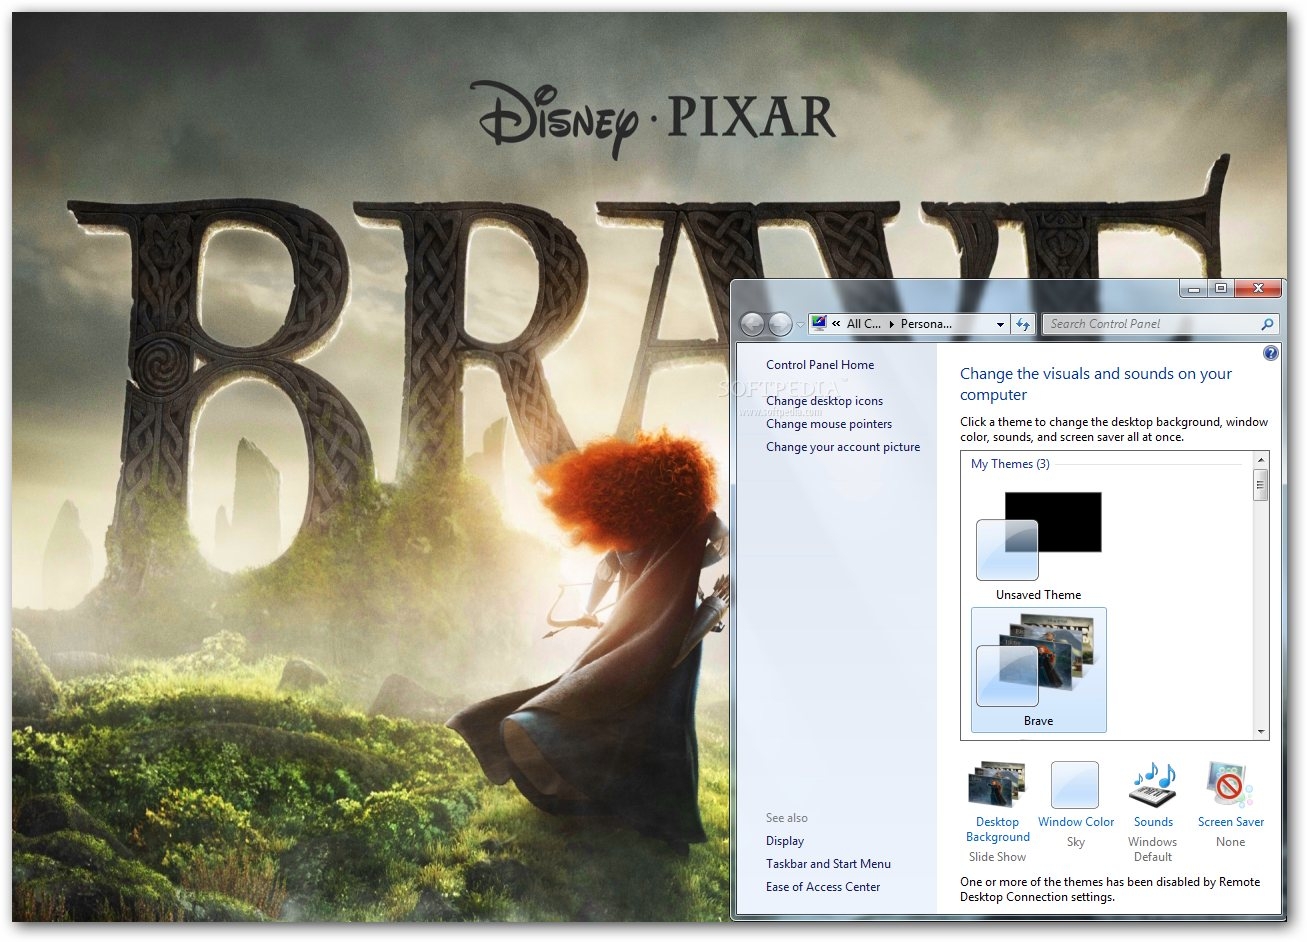Viewport: 1307px width, 942px height.
Task: Open Control Panel Home
Action: point(820,365)
